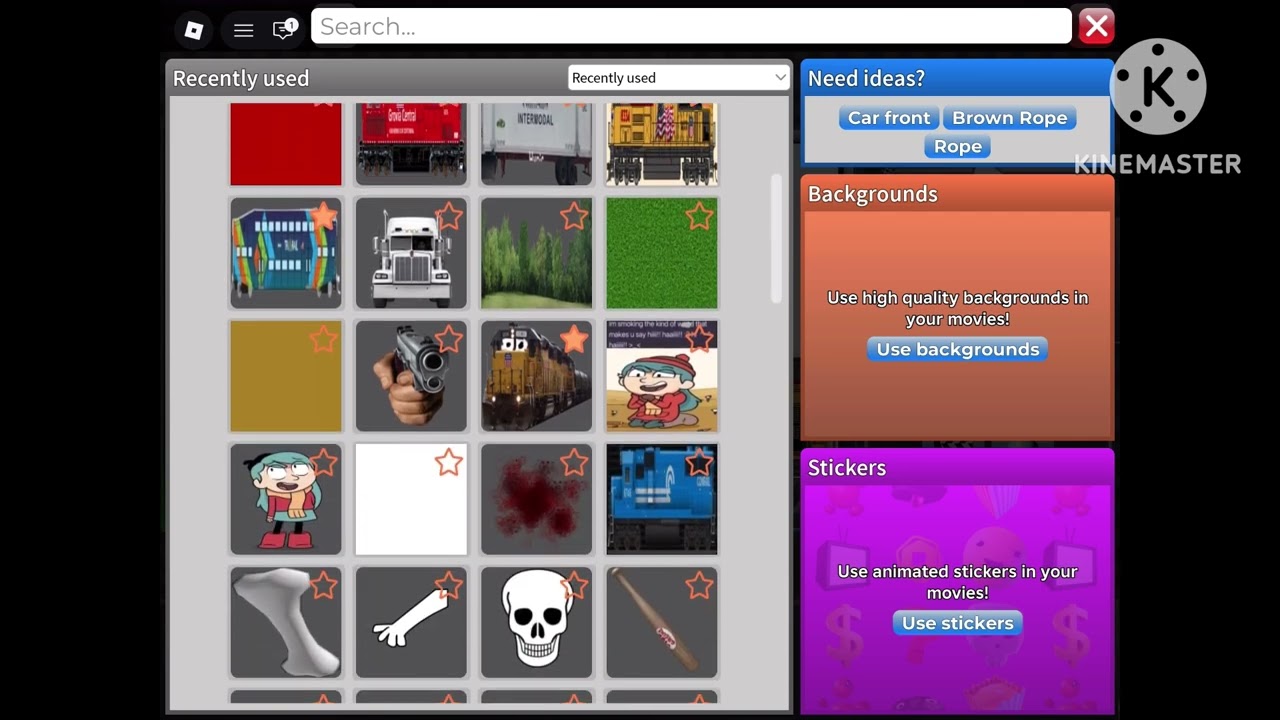The width and height of the screenshot is (1280, 720).
Task: Unfavorite the yellow freight train star
Action: 574,339
